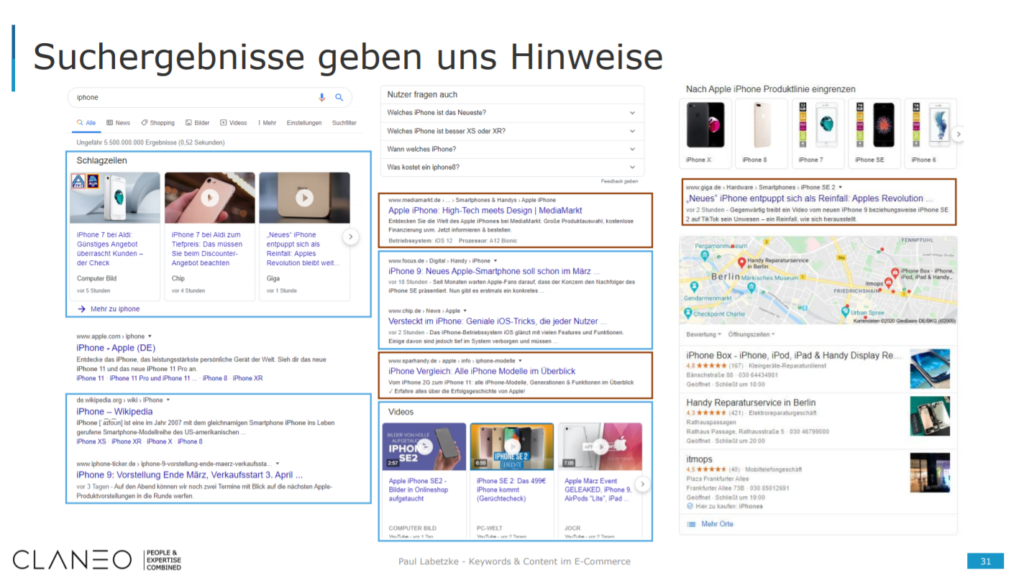Open iPhone – Wikipedia result
This screenshot has width=1024, height=575.
point(114,411)
